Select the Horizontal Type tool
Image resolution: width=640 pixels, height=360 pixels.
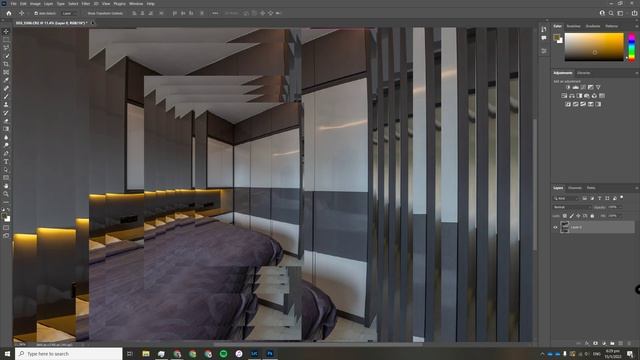[x=6, y=162]
